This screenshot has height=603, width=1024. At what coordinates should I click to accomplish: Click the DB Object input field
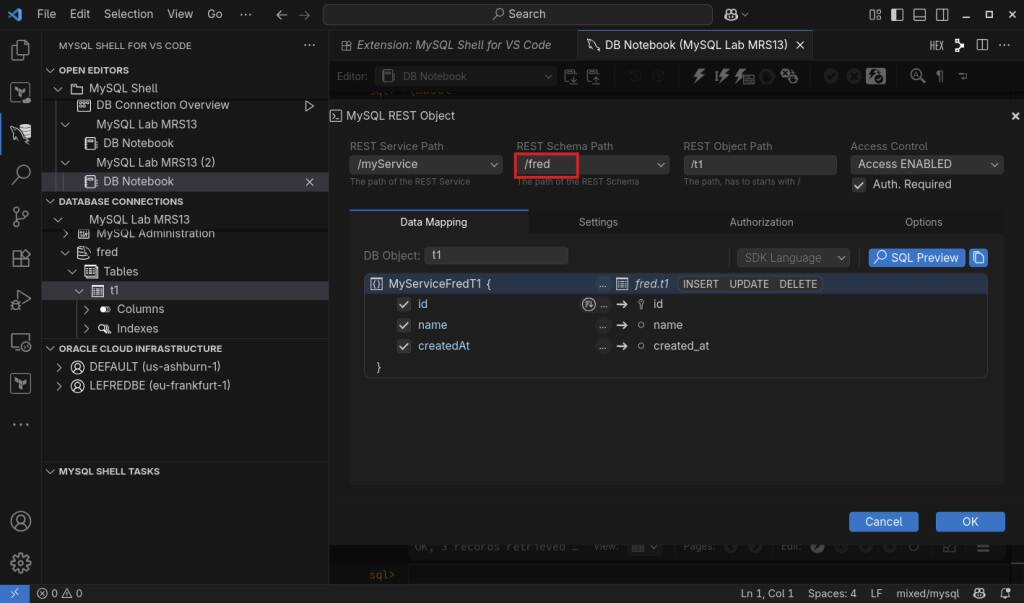496,255
